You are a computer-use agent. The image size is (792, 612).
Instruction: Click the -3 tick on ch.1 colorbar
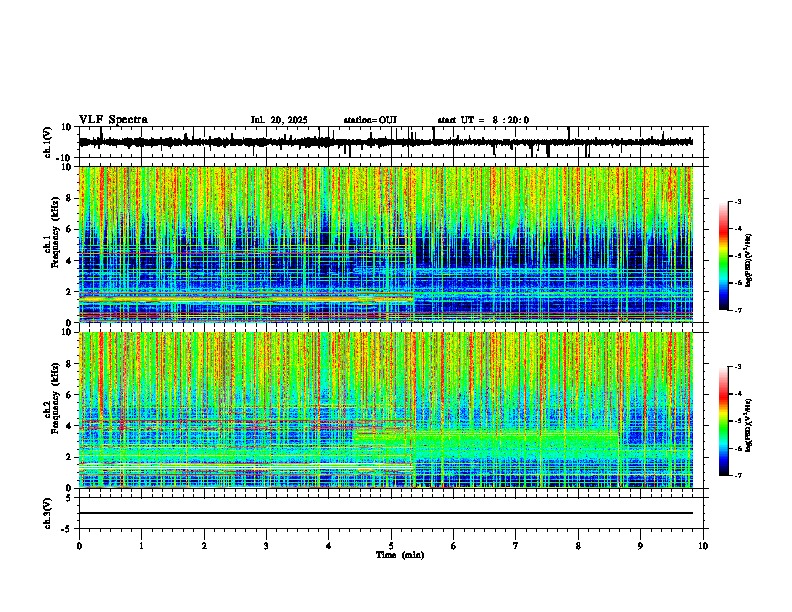tap(737, 202)
